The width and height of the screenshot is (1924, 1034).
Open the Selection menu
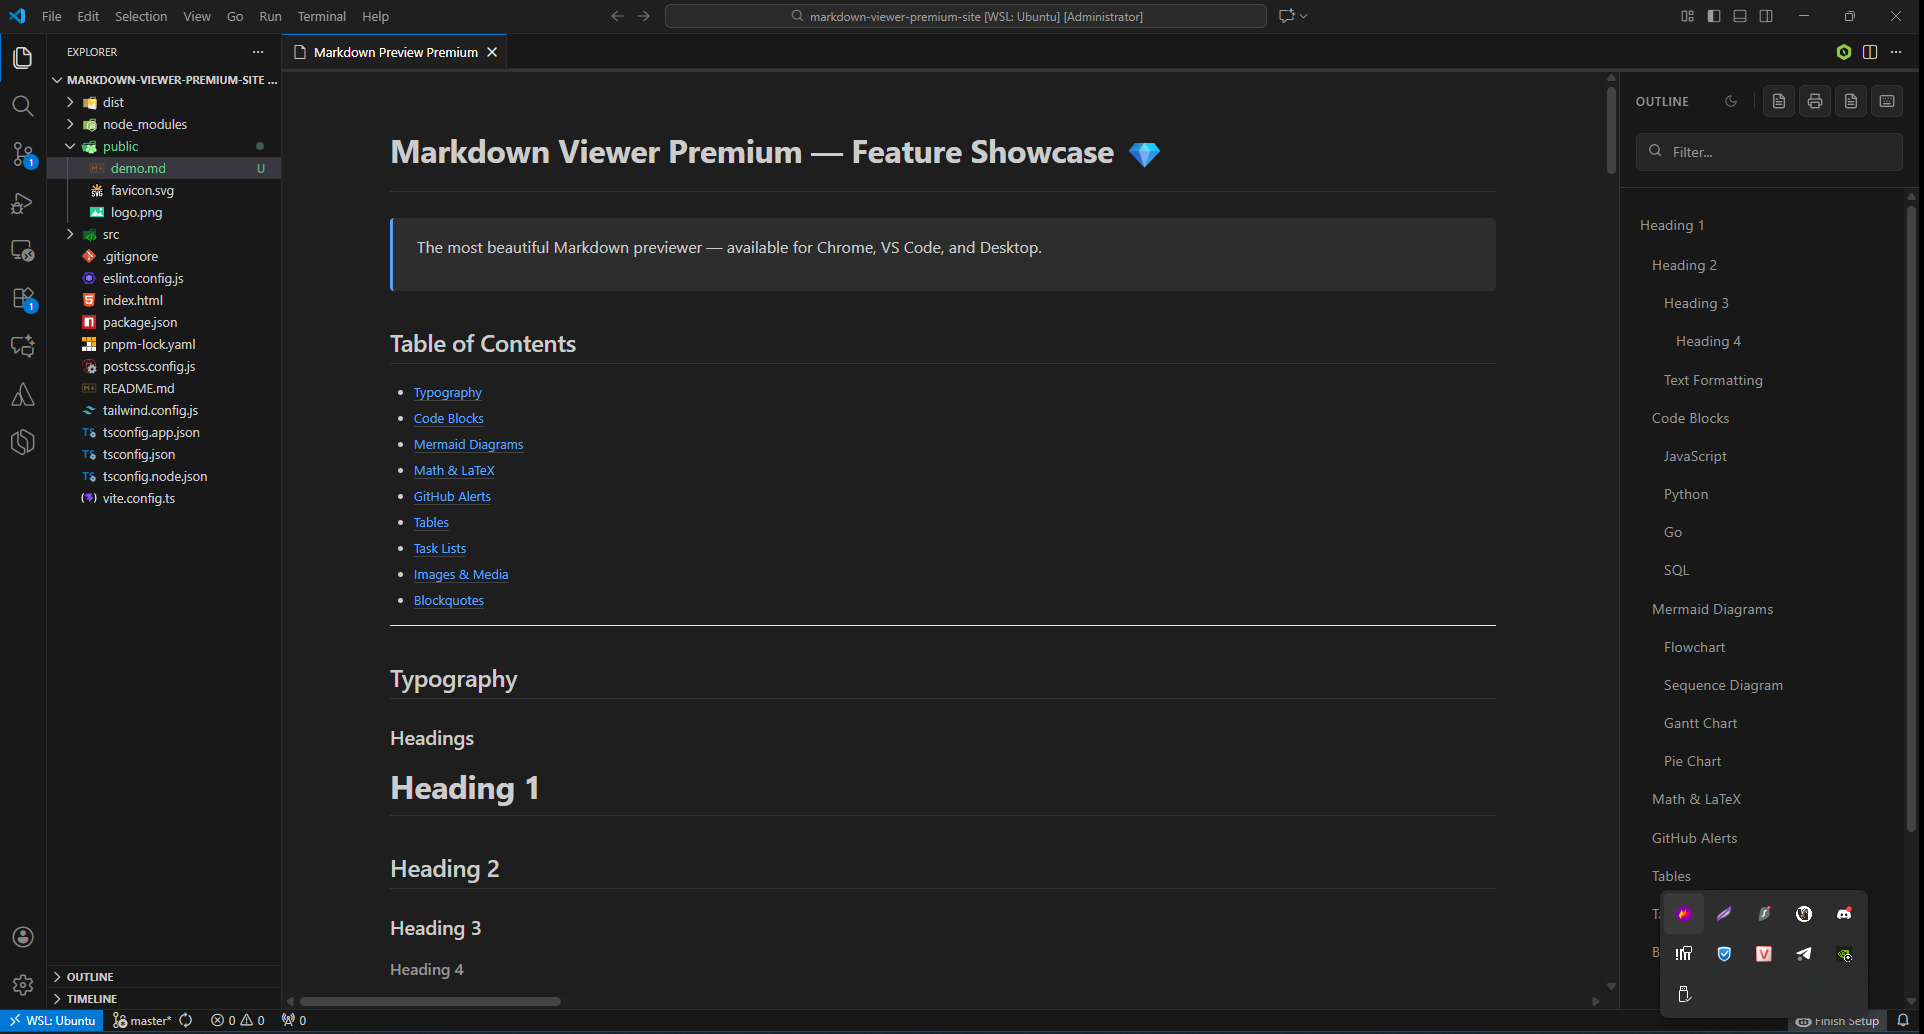(x=141, y=16)
